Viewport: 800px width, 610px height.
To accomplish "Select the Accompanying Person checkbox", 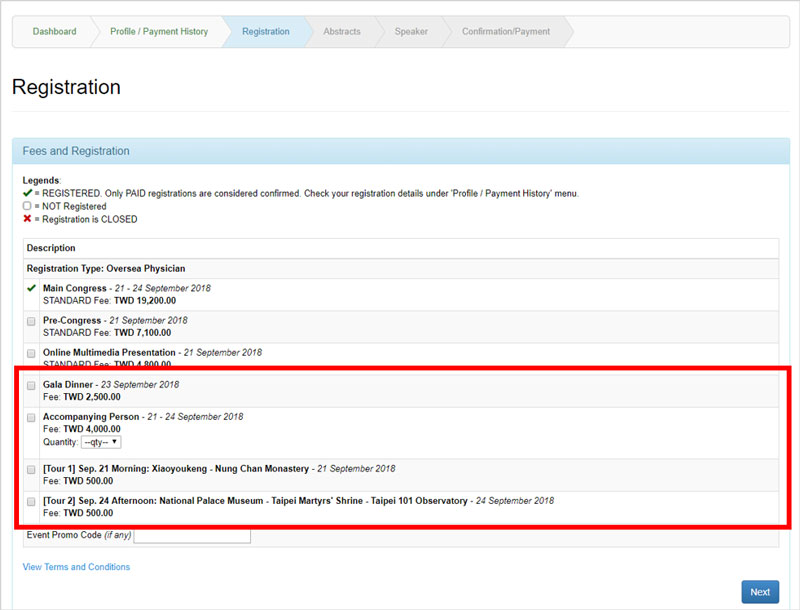I will 31,417.
